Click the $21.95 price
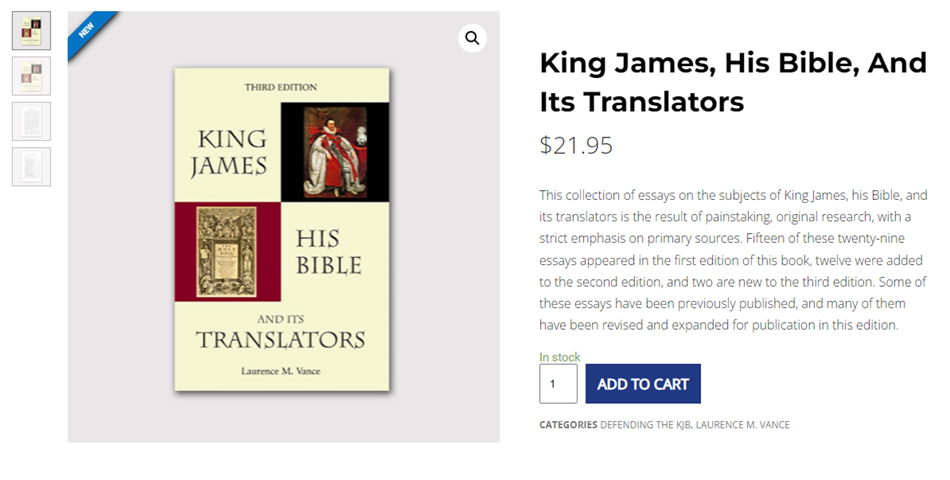Viewport: 950px width, 480px height. pyautogui.click(x=576, y=146)
